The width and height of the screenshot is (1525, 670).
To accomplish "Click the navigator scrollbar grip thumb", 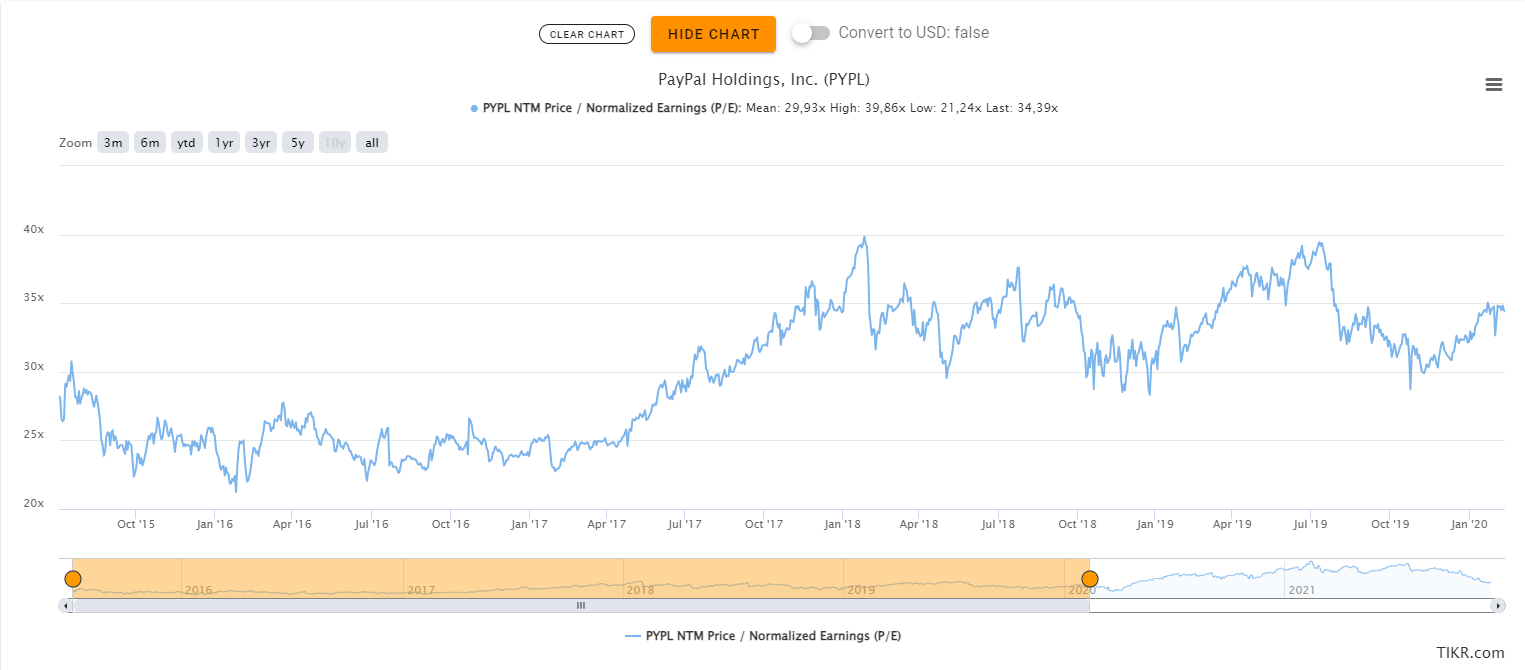I will pos(580,606).
